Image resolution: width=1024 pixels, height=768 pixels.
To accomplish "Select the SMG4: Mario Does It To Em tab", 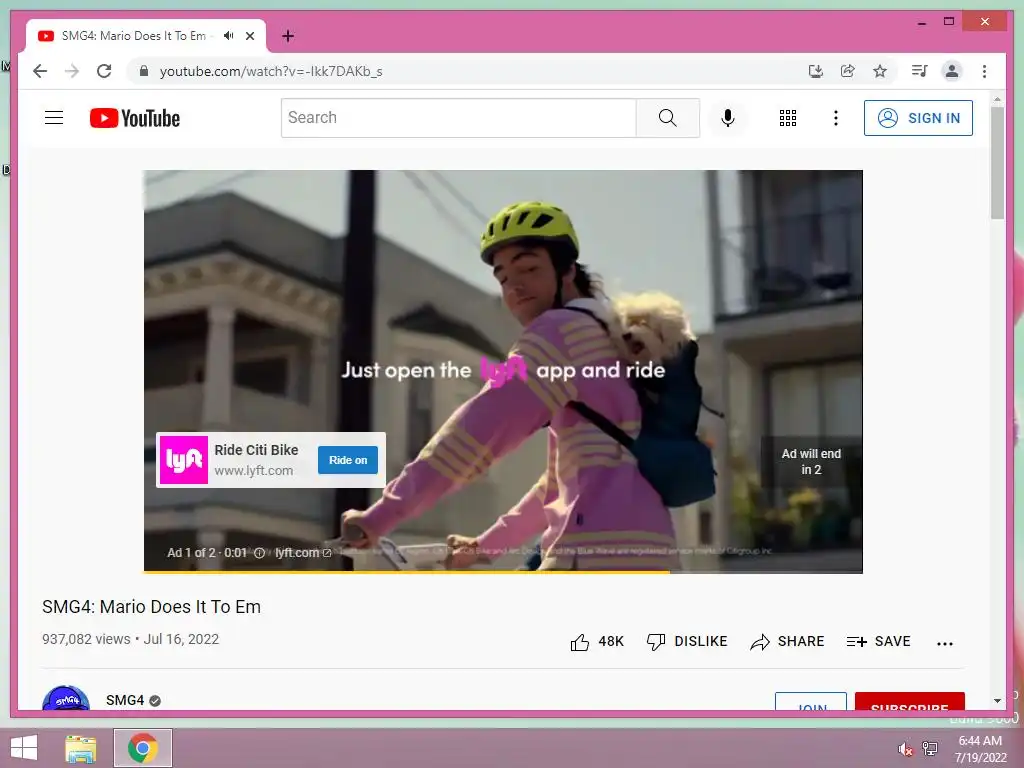I will coord(134,36).
